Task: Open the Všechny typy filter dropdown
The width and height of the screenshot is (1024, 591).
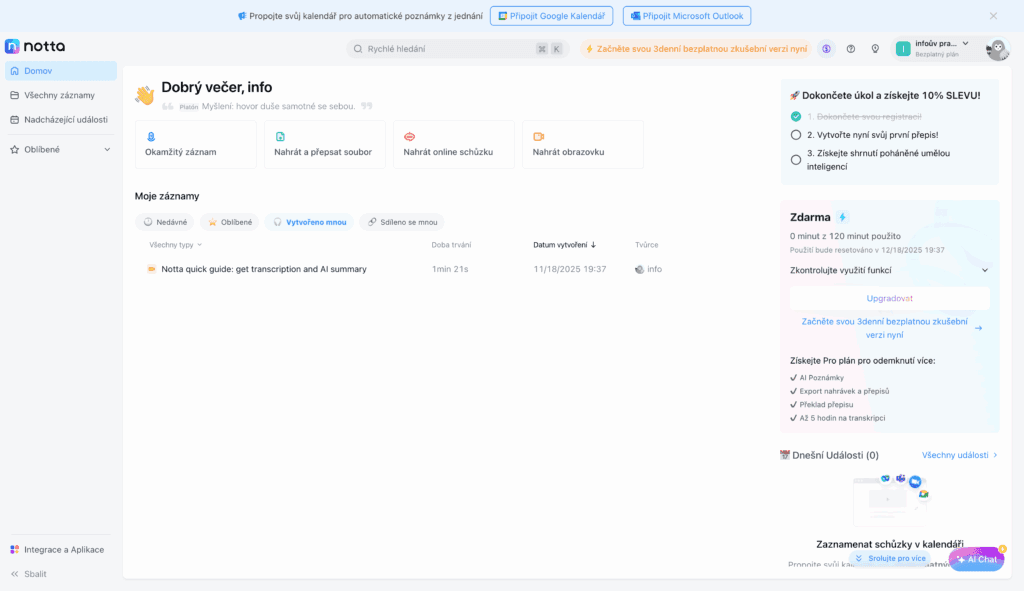Action: click(176, 244)
